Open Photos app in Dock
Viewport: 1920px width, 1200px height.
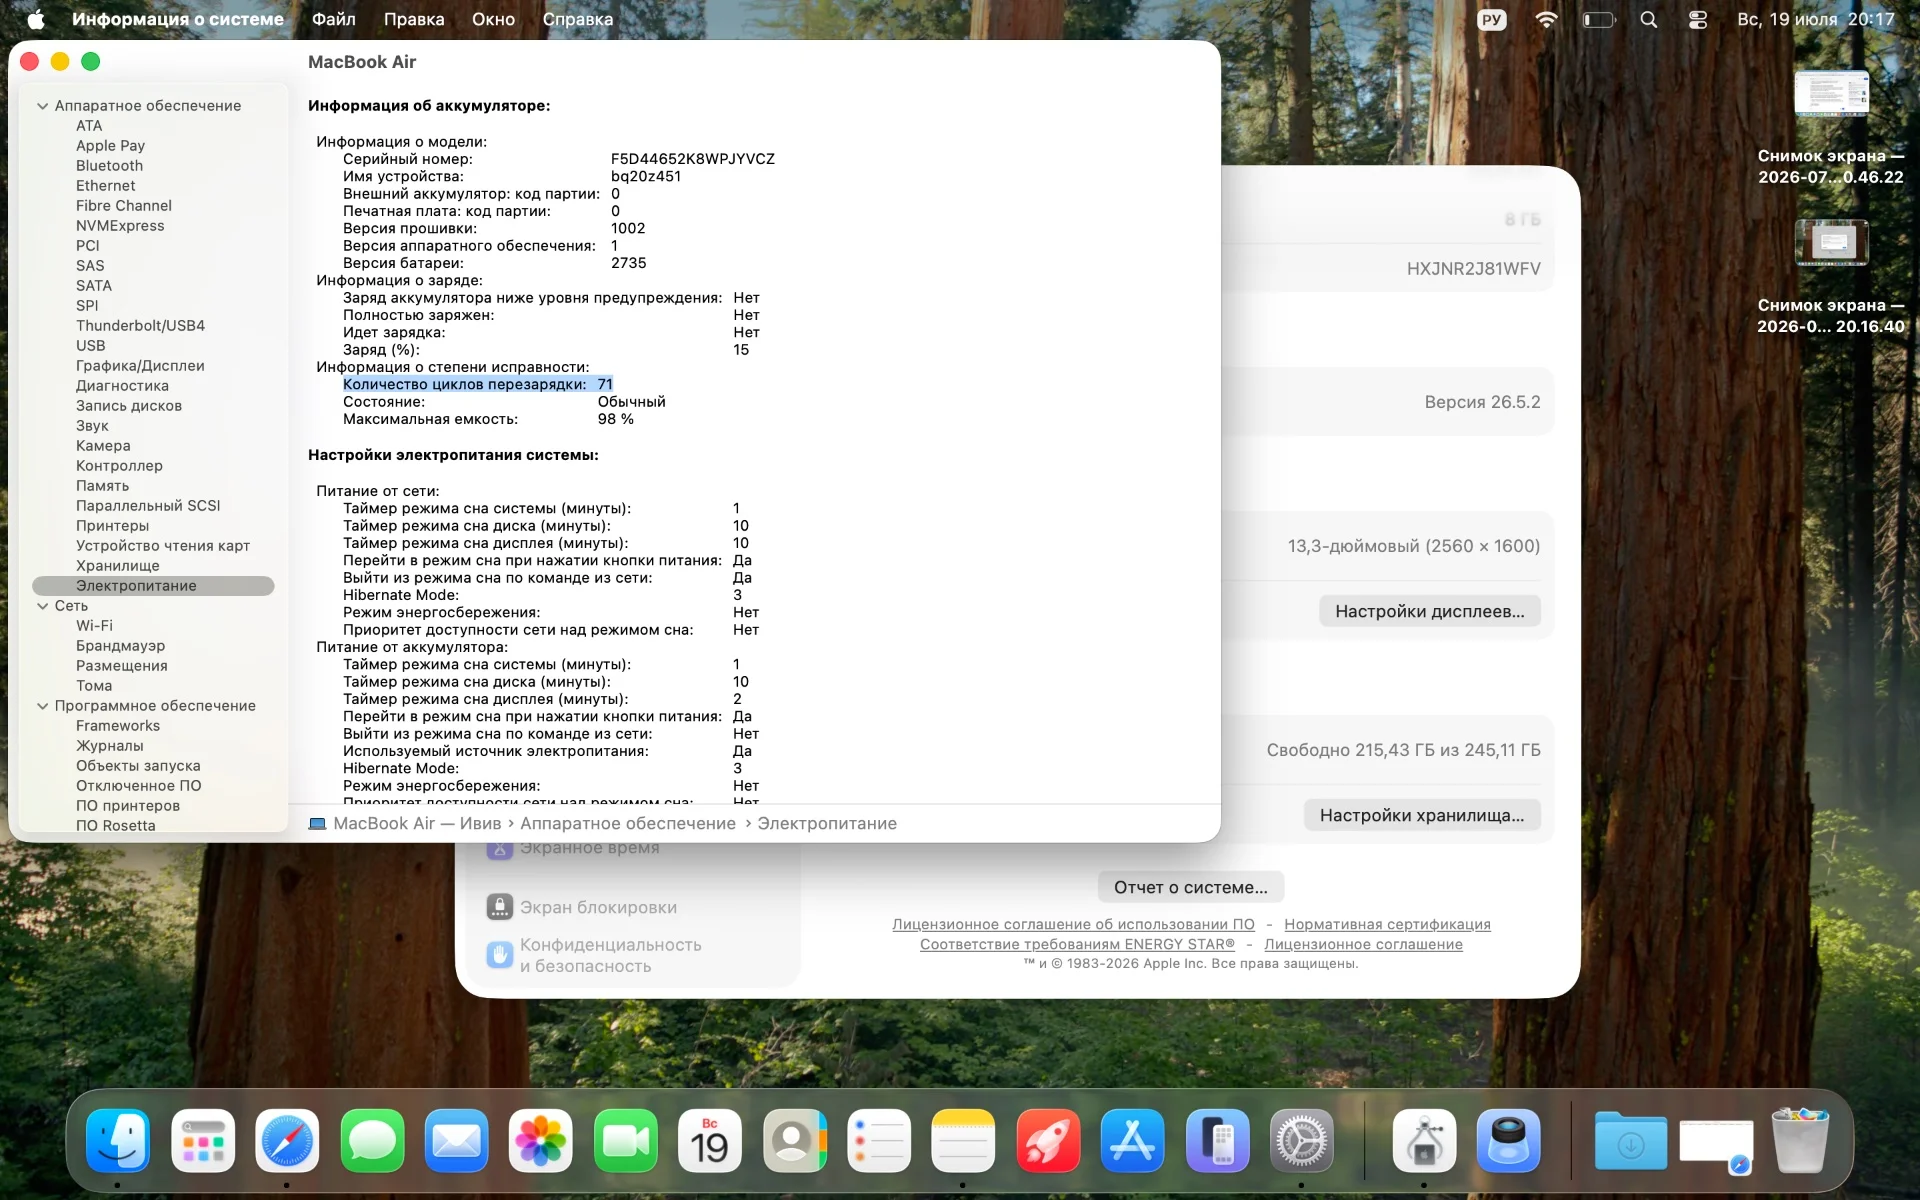(540, 1141)
